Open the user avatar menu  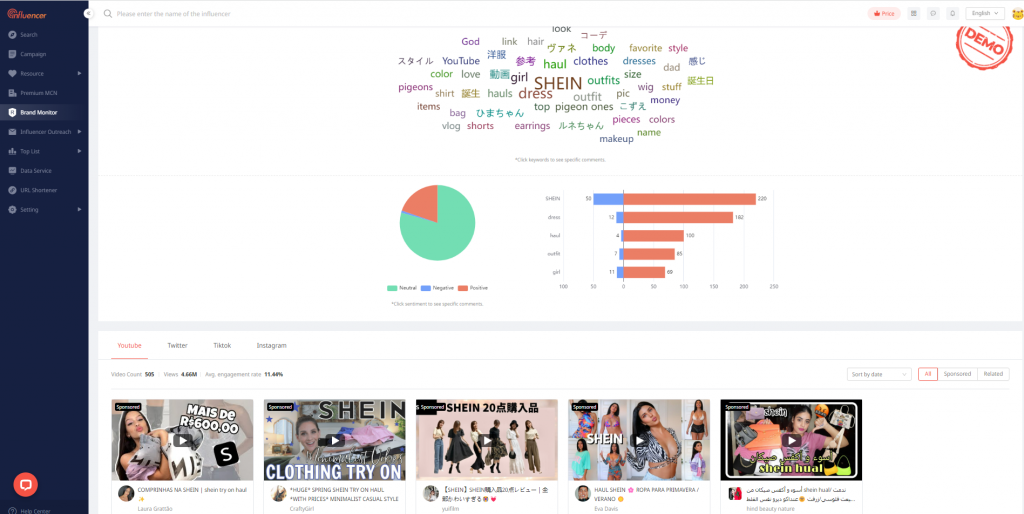(1017, 14)
